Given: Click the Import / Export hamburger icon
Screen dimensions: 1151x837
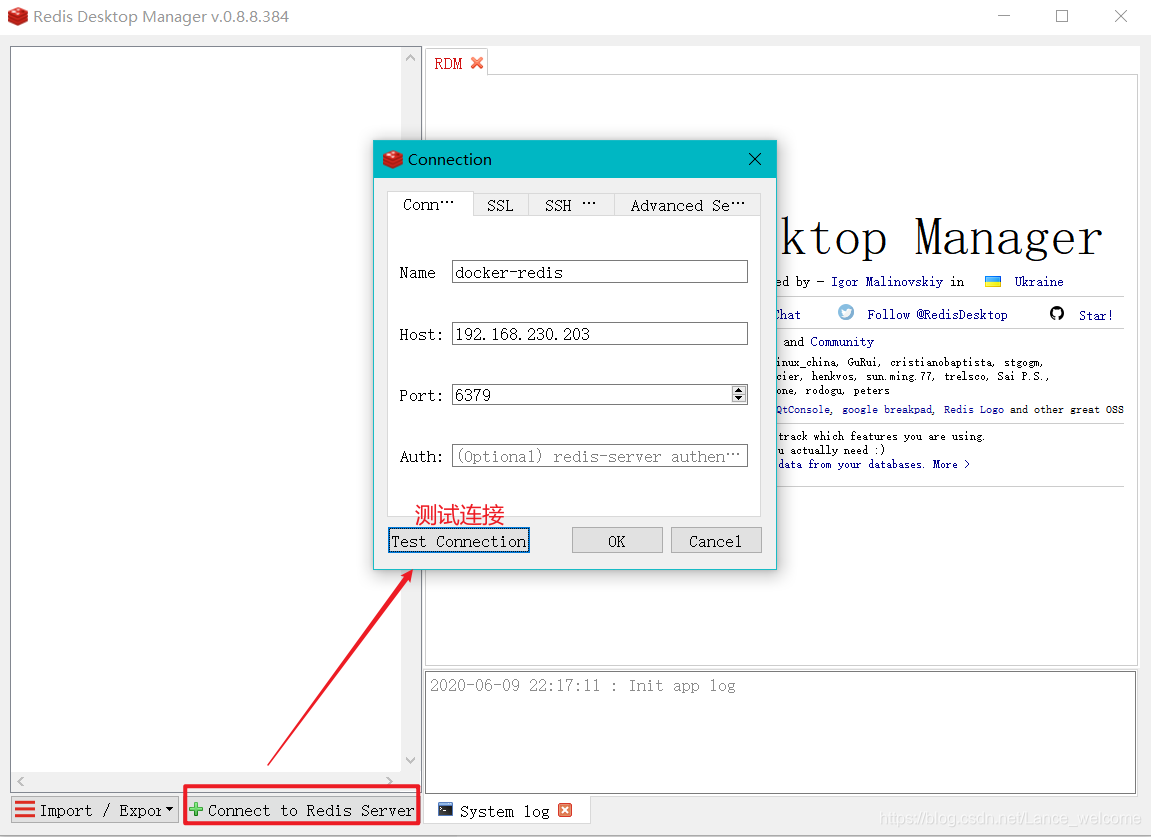Looking at the screenshot, I should click(x=25, y=810).
